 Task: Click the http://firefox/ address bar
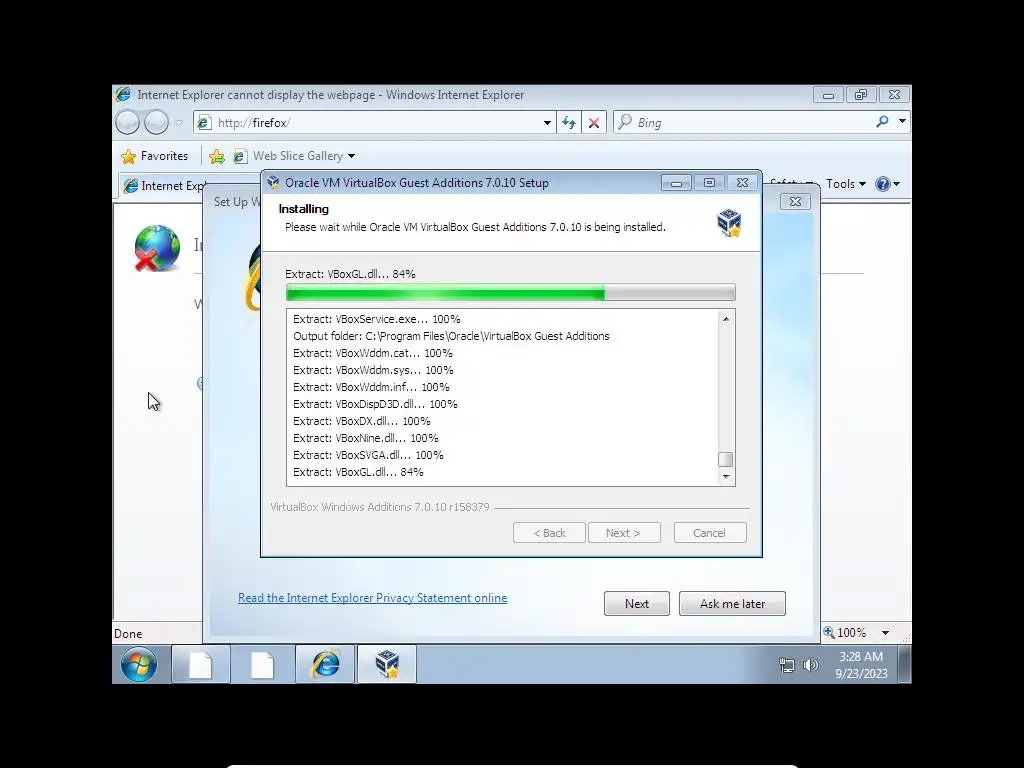374,122
